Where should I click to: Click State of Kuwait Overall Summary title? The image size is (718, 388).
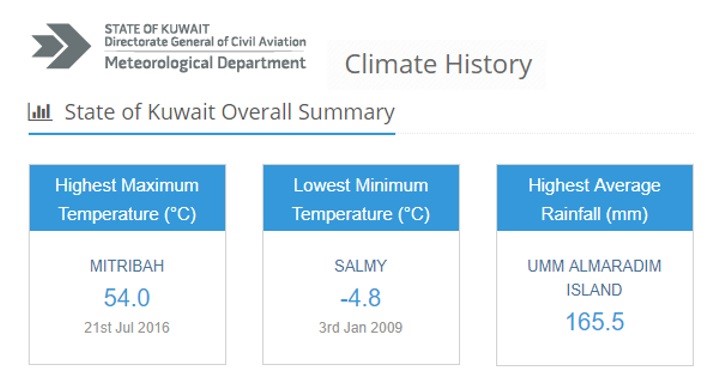[229, 112]
